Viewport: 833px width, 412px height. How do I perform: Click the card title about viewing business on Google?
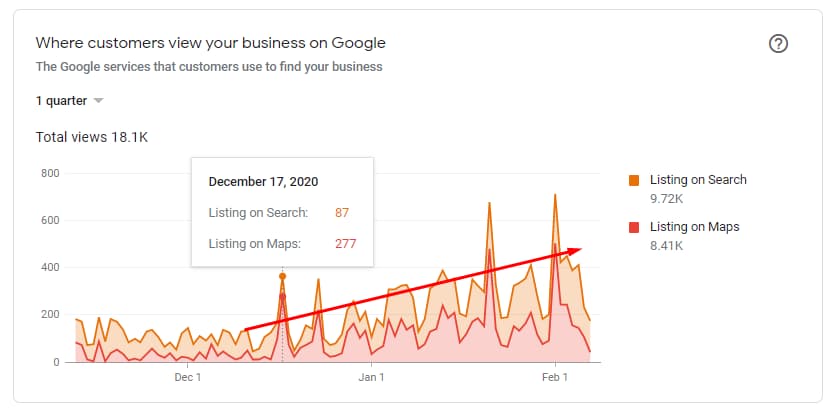click(210, 43)
